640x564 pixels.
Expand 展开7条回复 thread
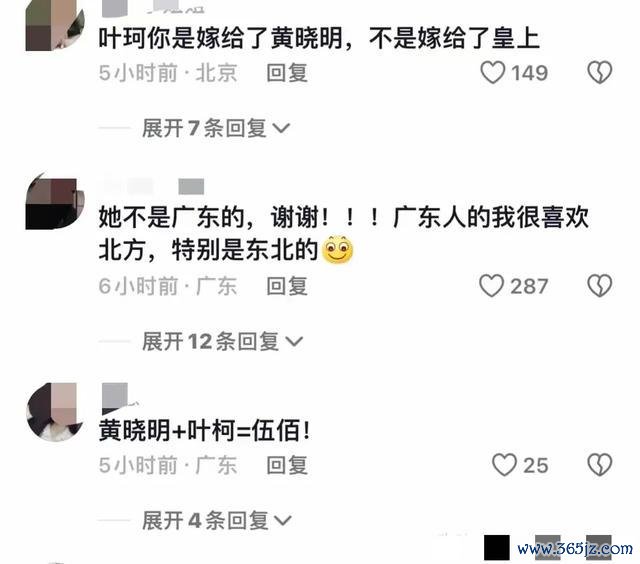216,128
